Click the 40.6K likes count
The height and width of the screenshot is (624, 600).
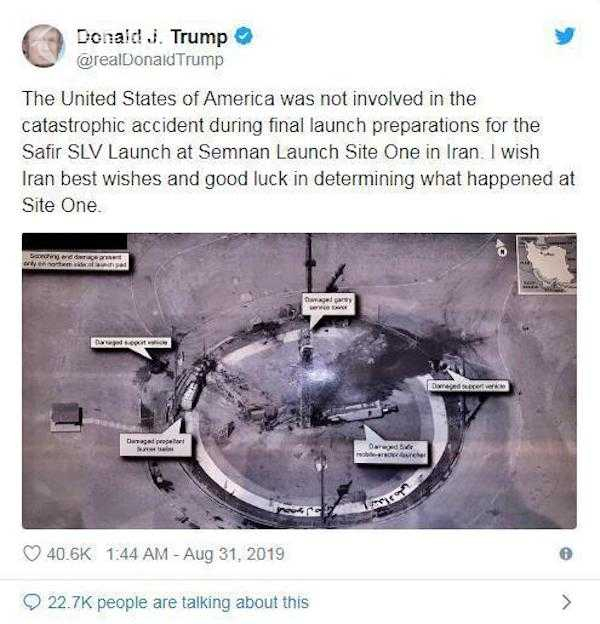point(69,554)
